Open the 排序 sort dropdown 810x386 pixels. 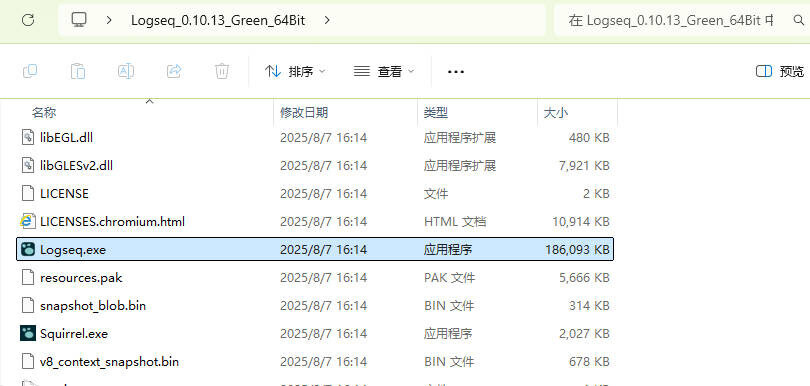[295, 71]
